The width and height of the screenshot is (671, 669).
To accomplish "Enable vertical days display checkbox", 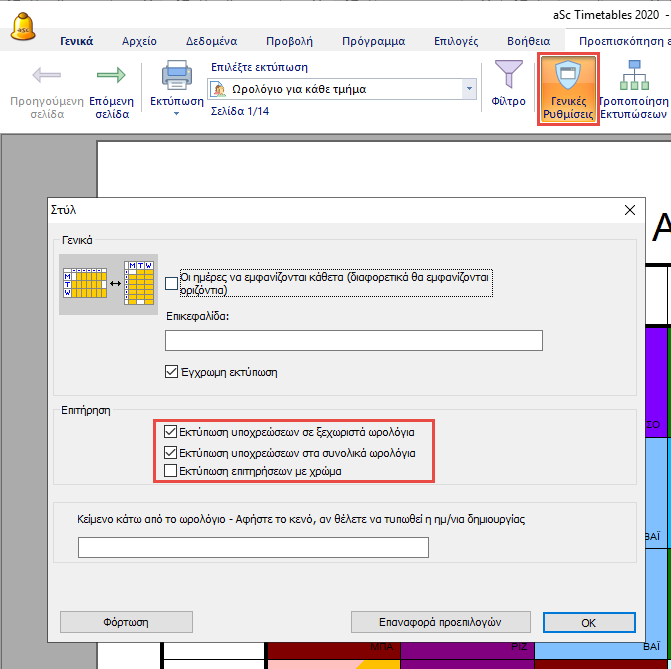I will tap(172, 283).
